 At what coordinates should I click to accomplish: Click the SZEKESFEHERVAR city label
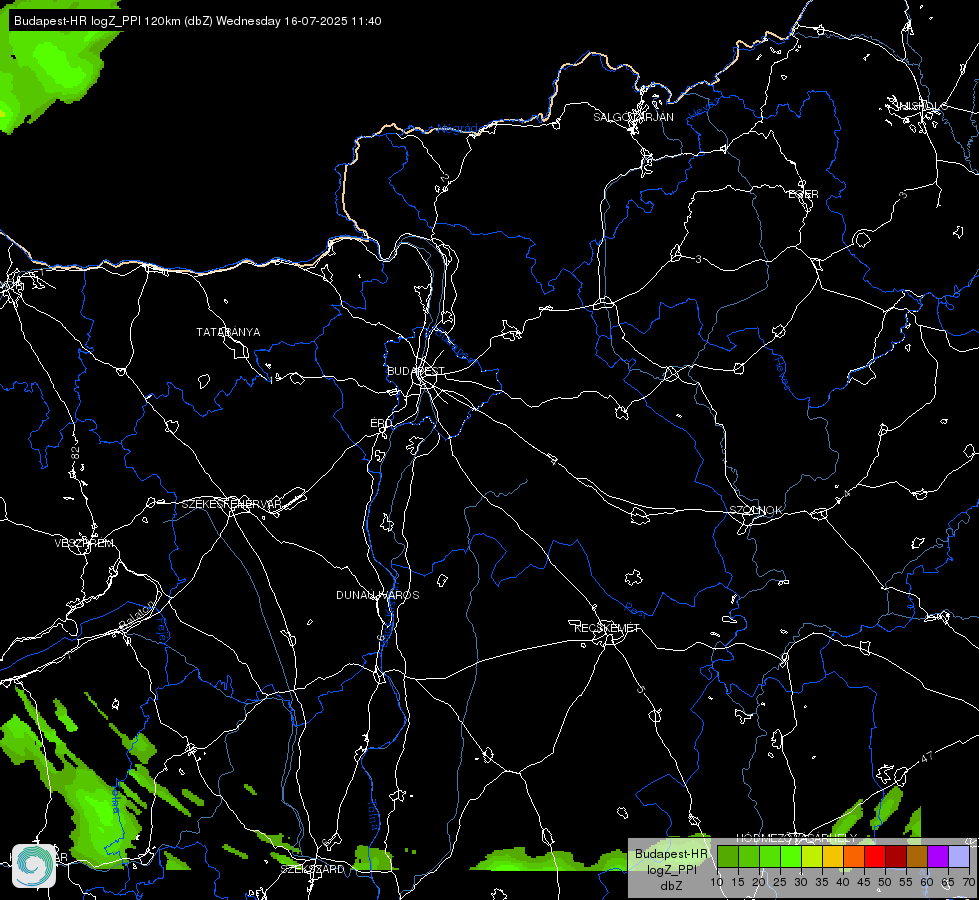232,504
